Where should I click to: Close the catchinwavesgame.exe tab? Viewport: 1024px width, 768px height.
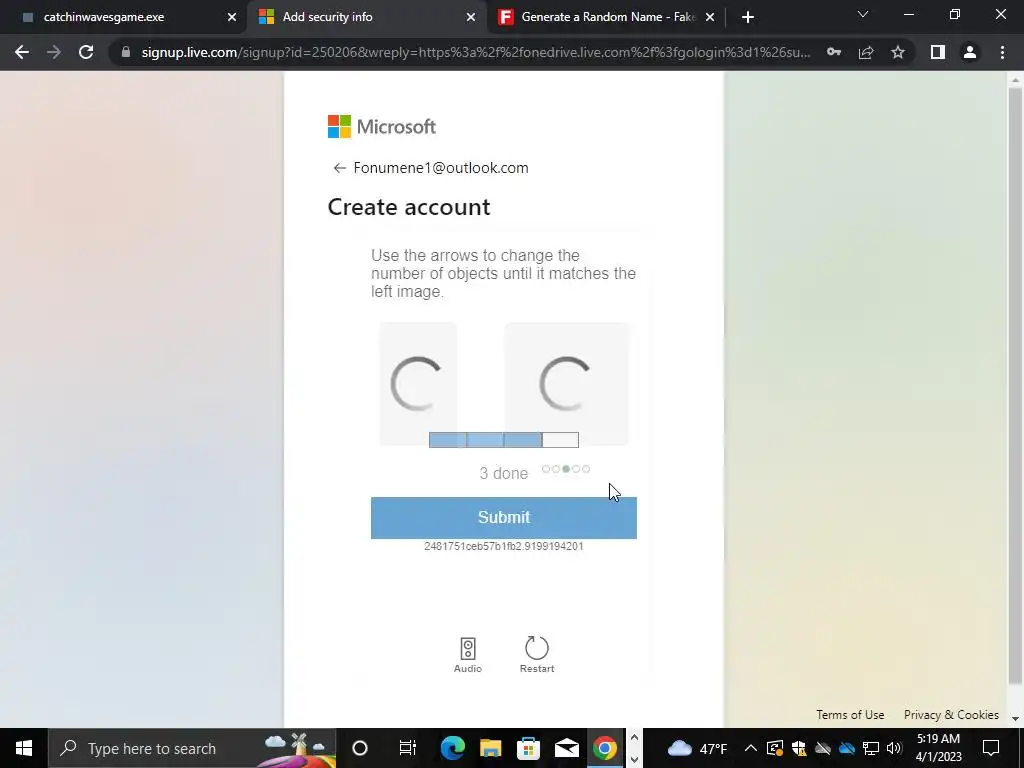(x=232, y=17)
